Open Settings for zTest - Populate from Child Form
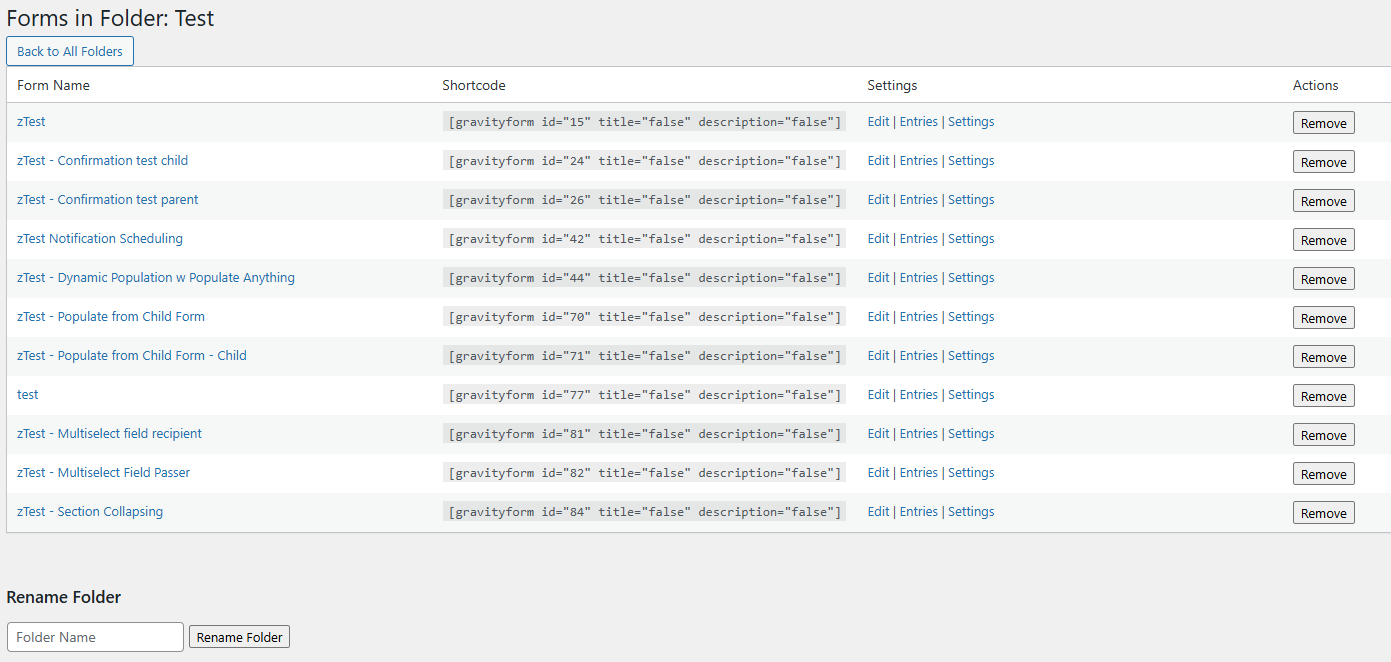The width and height of the screenshot is (1391, 662). [x=970, y=317]
